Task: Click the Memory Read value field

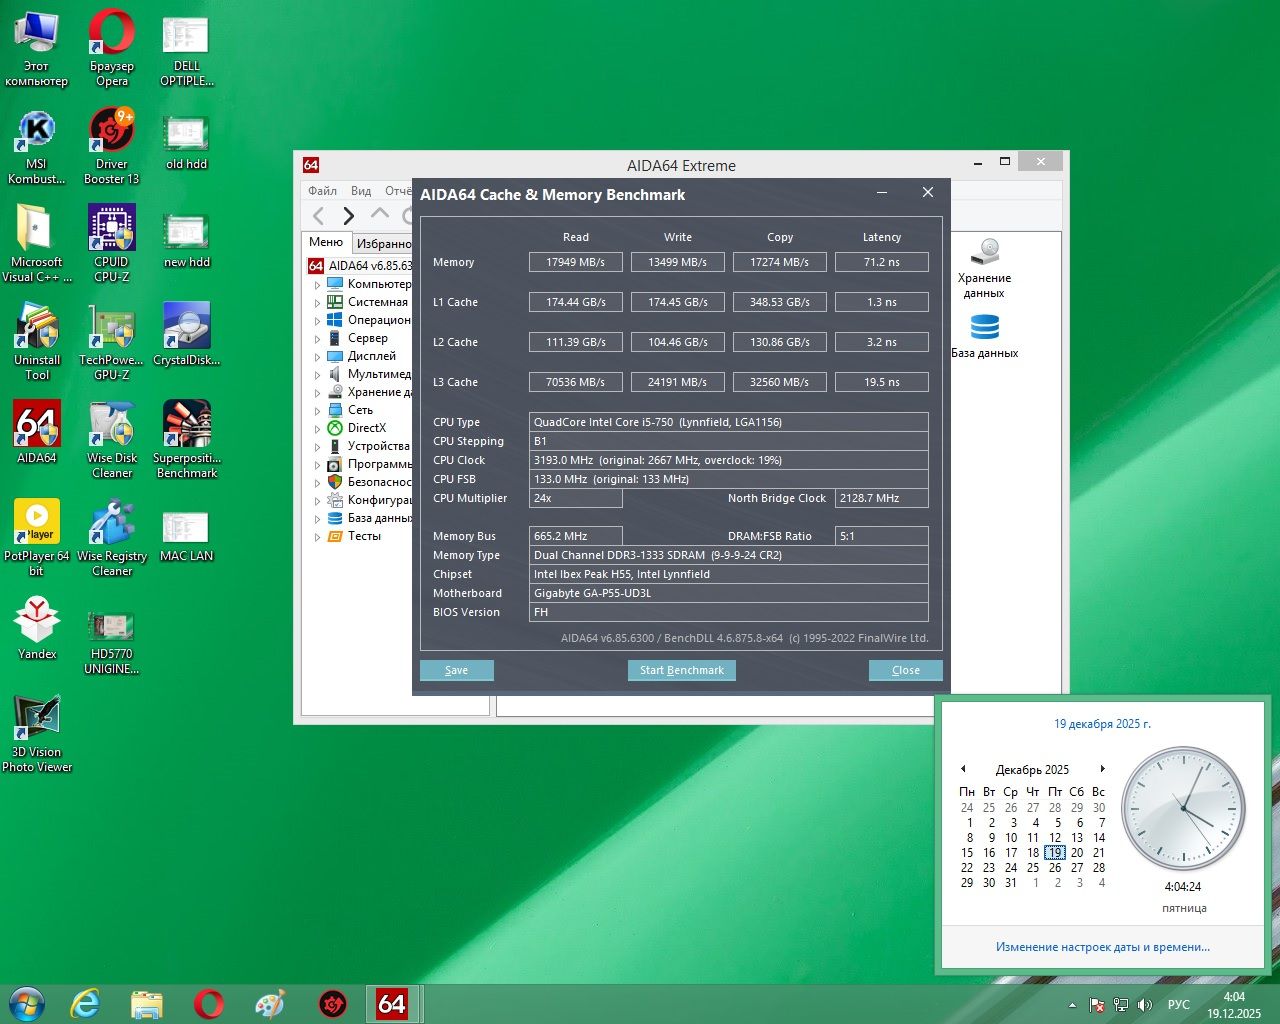Action: click(575, 262)
